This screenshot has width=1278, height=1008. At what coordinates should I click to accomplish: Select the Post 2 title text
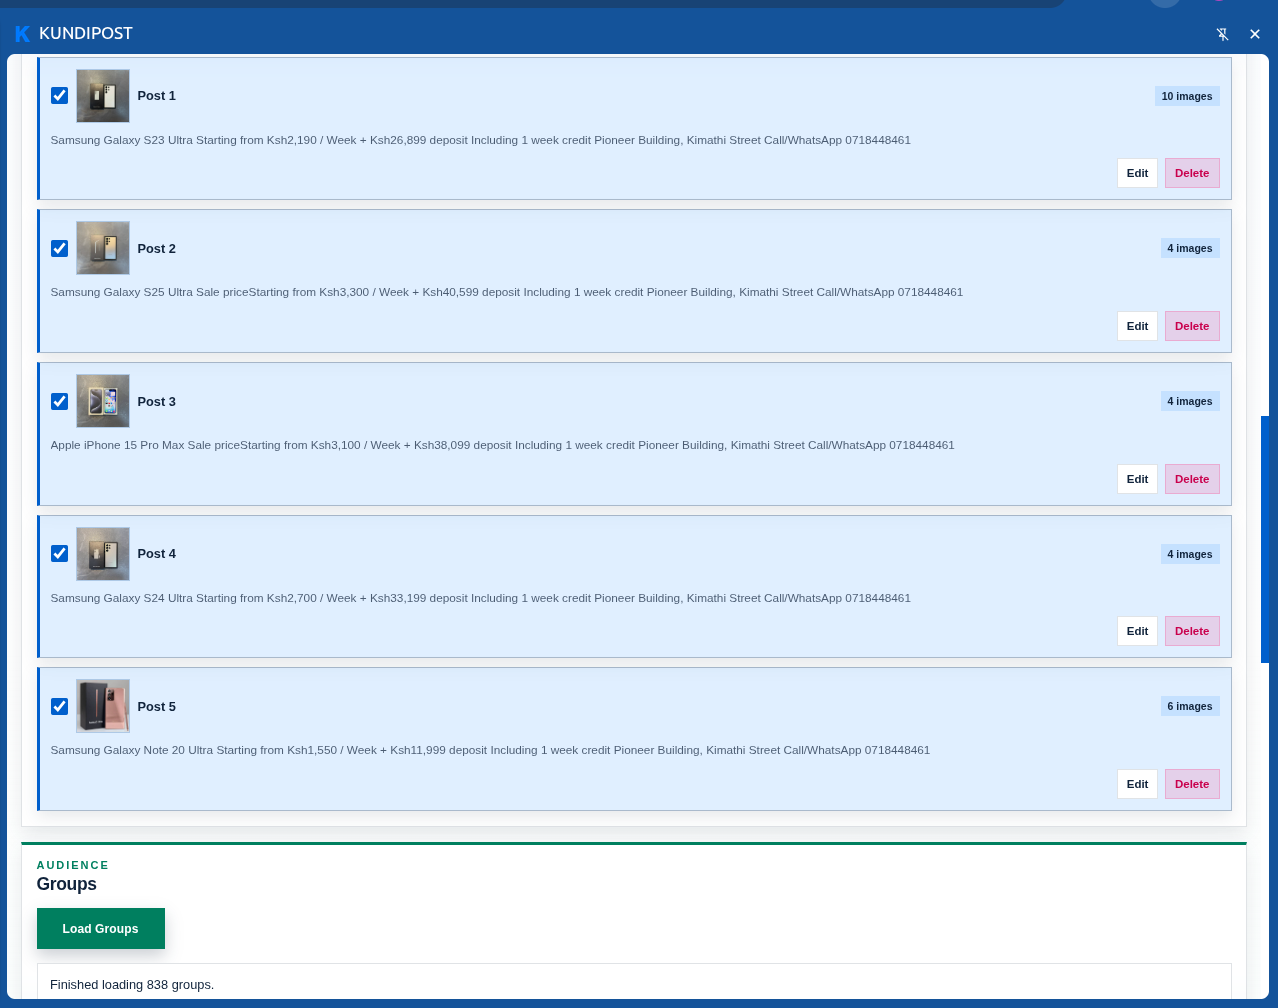(x=157, y=248)
